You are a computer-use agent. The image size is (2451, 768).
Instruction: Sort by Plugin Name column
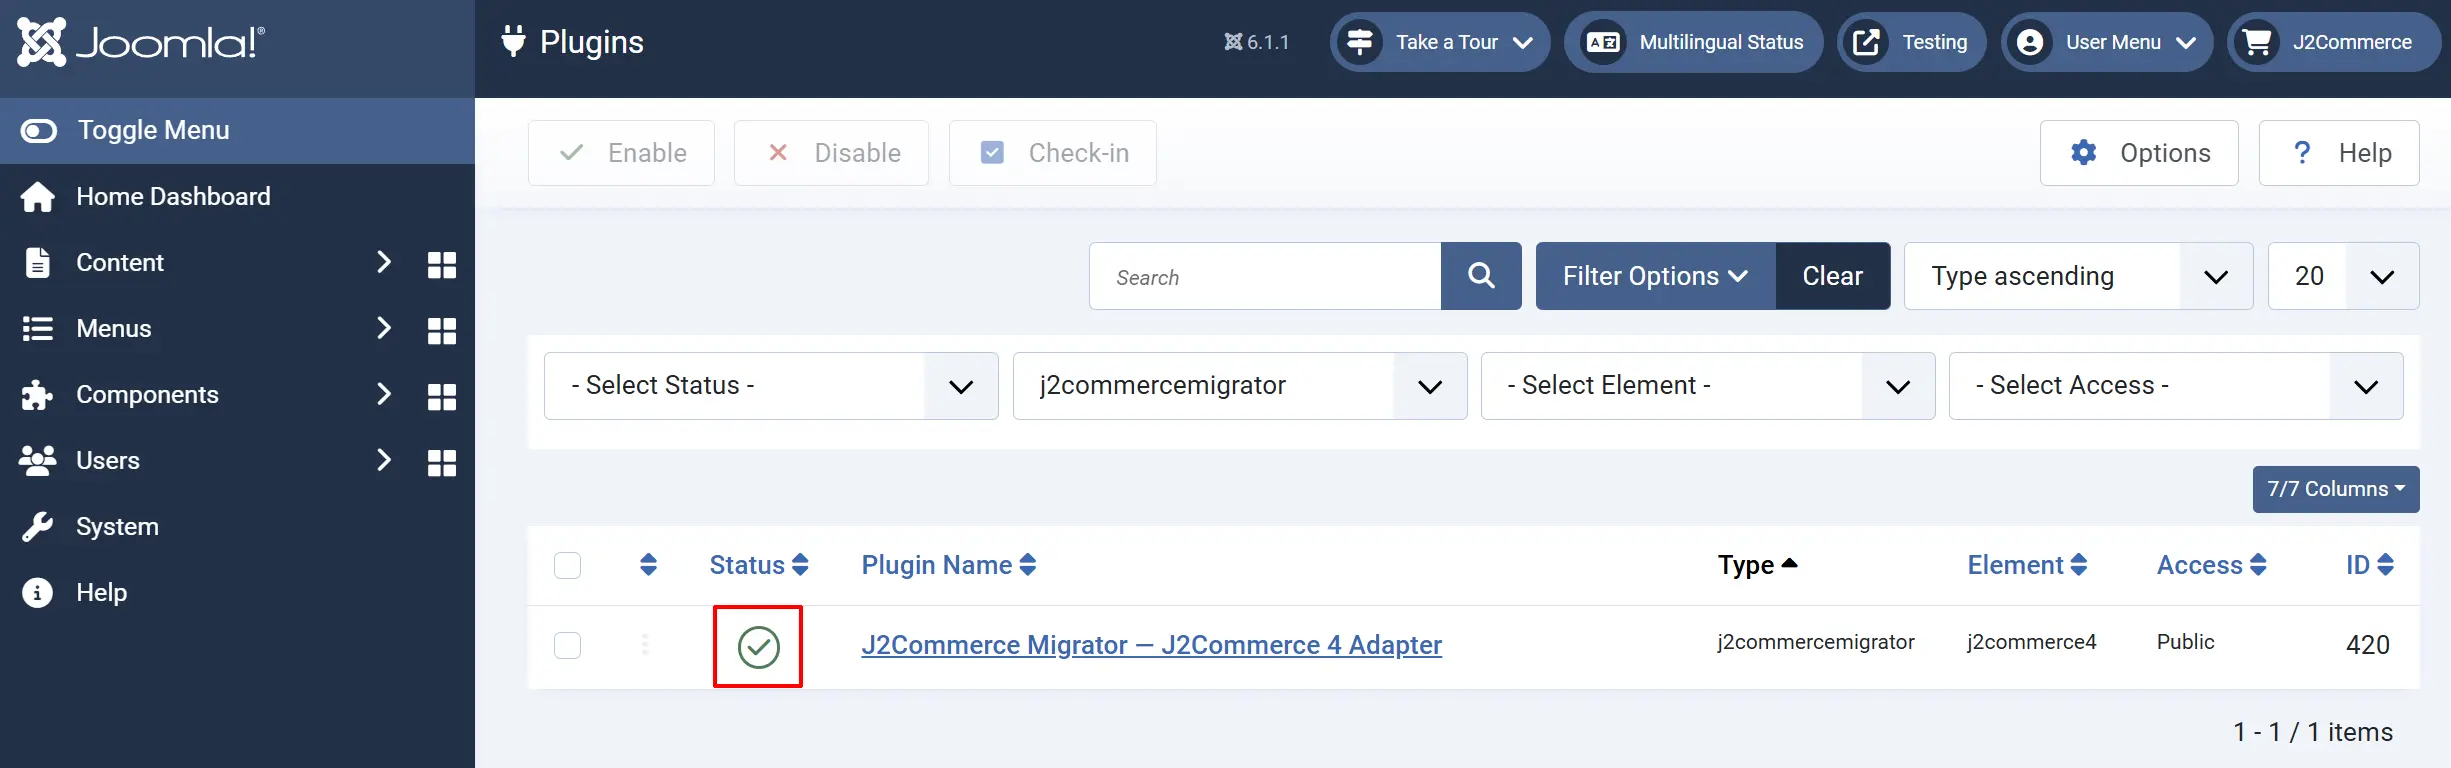[949, 565]
